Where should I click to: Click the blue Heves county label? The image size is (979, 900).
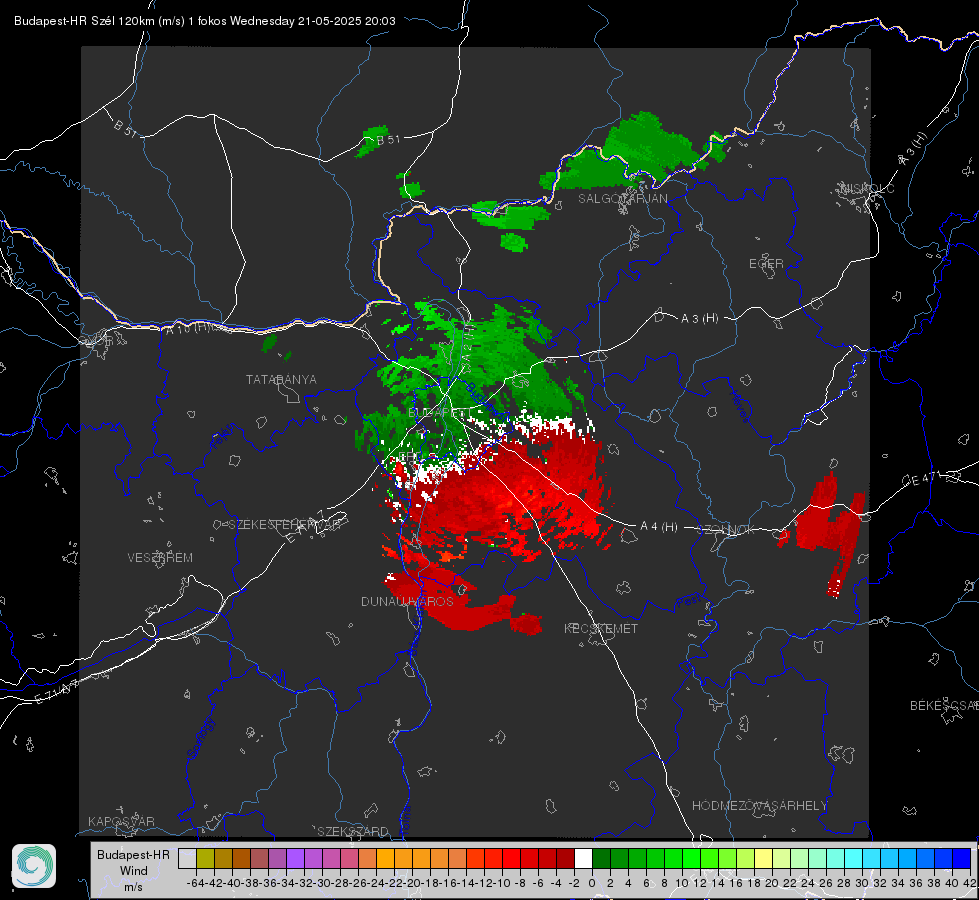pos(739,407)
